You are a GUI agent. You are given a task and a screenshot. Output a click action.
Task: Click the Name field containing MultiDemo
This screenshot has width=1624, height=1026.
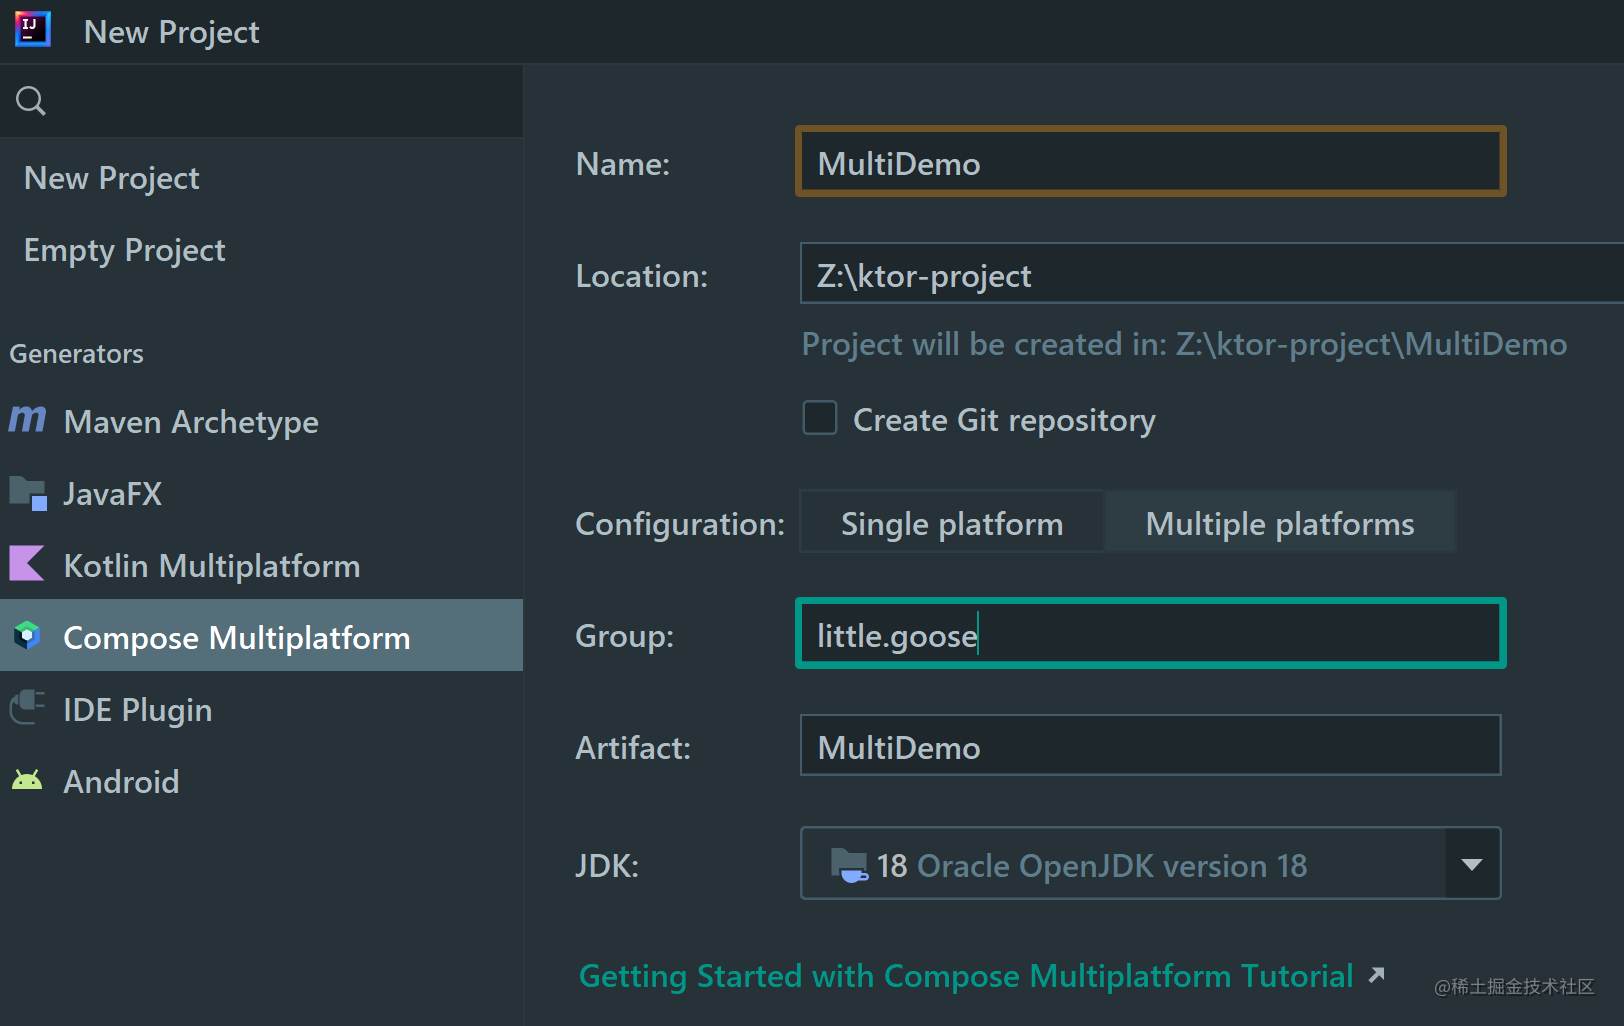(x=1150, y=162)
